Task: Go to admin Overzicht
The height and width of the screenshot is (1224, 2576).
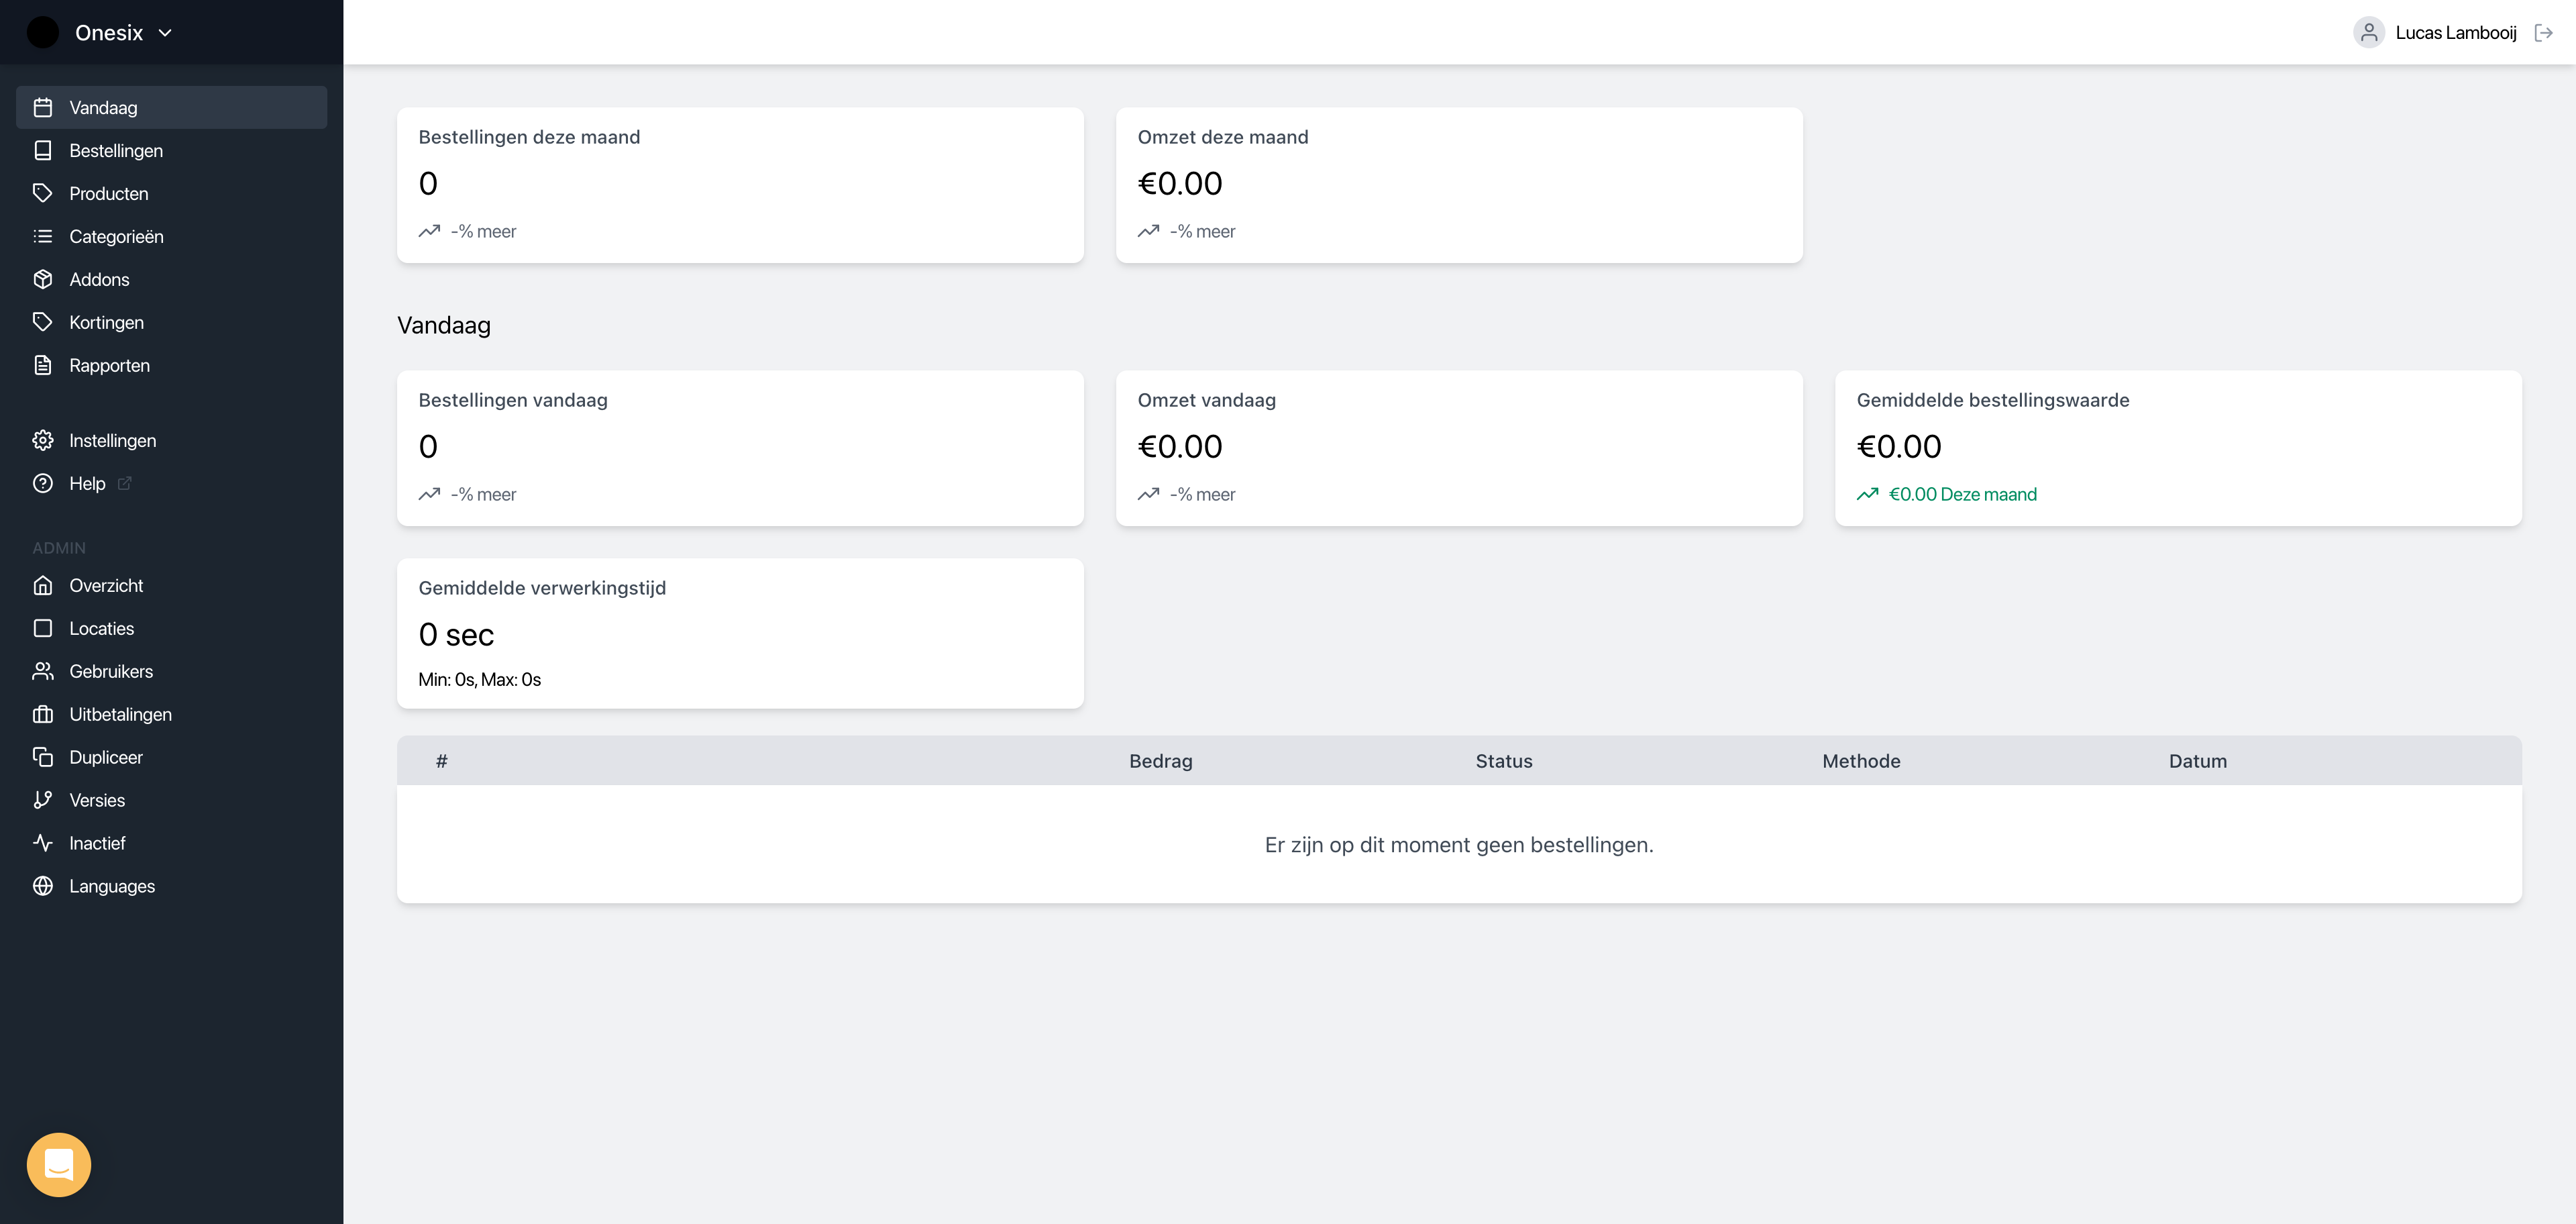Action: pos(172,585)
